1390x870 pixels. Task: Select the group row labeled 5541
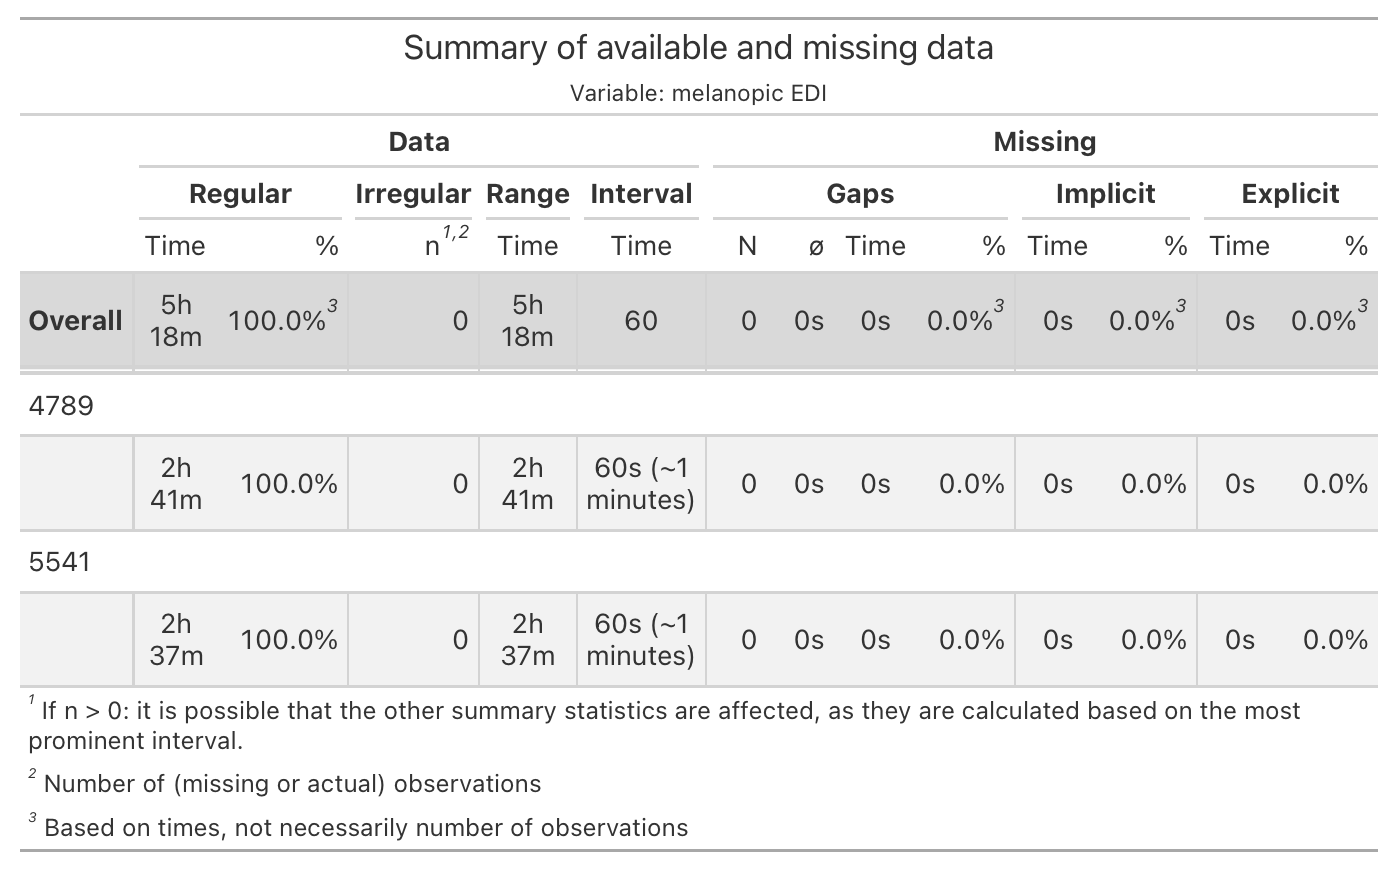click(60, 562)
